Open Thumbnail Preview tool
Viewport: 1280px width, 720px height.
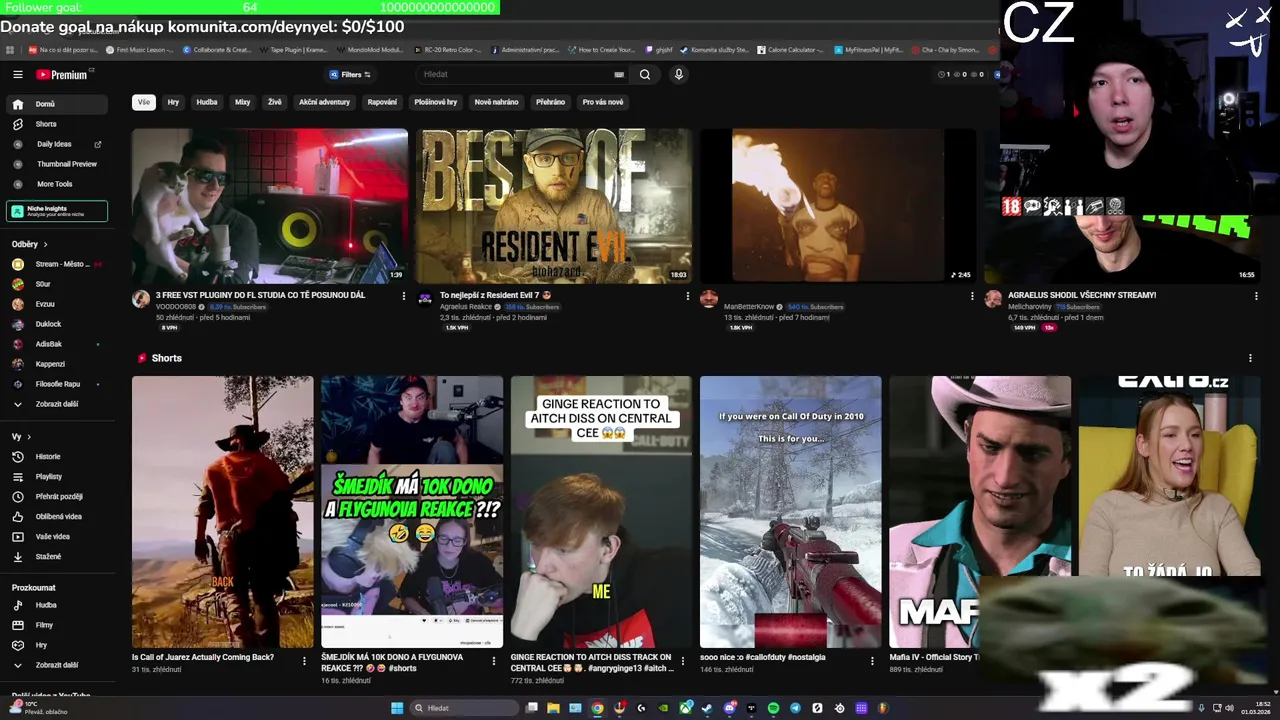pyautogui.click(x=57, y=164)
